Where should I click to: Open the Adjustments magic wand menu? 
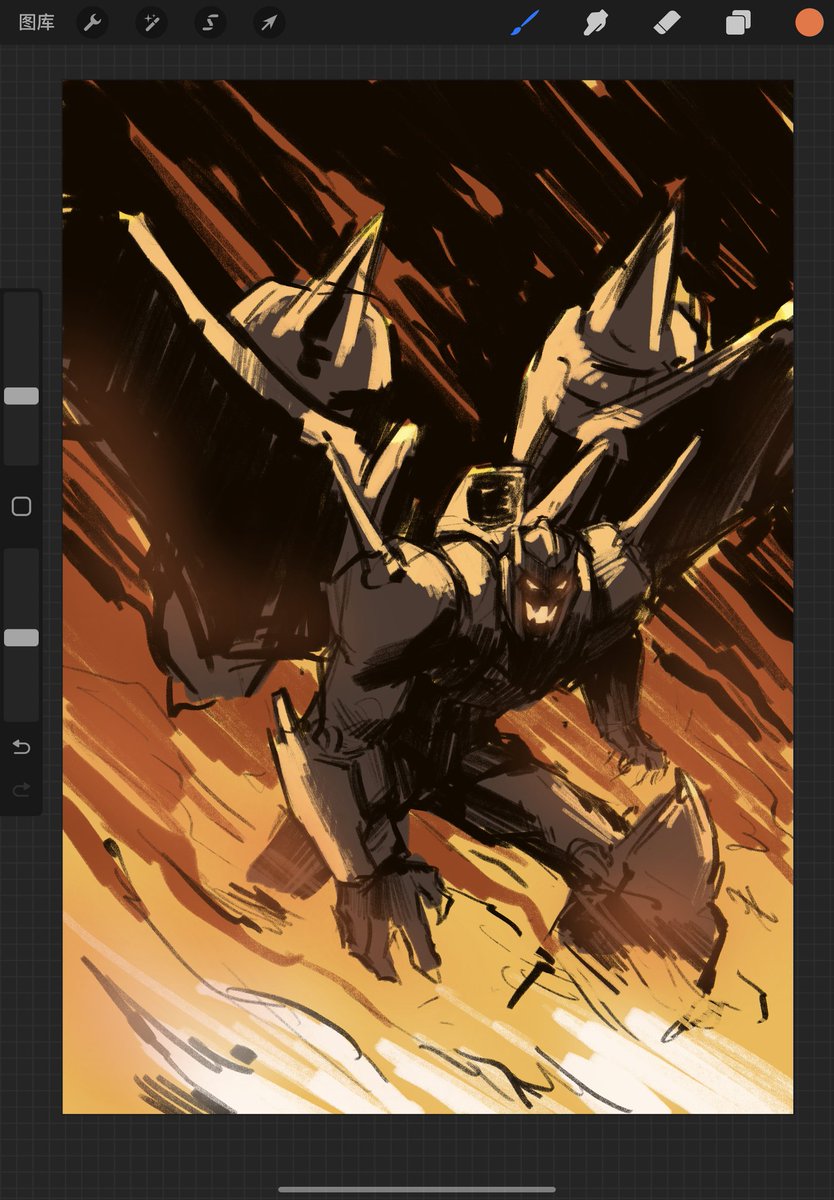point(152,22)
